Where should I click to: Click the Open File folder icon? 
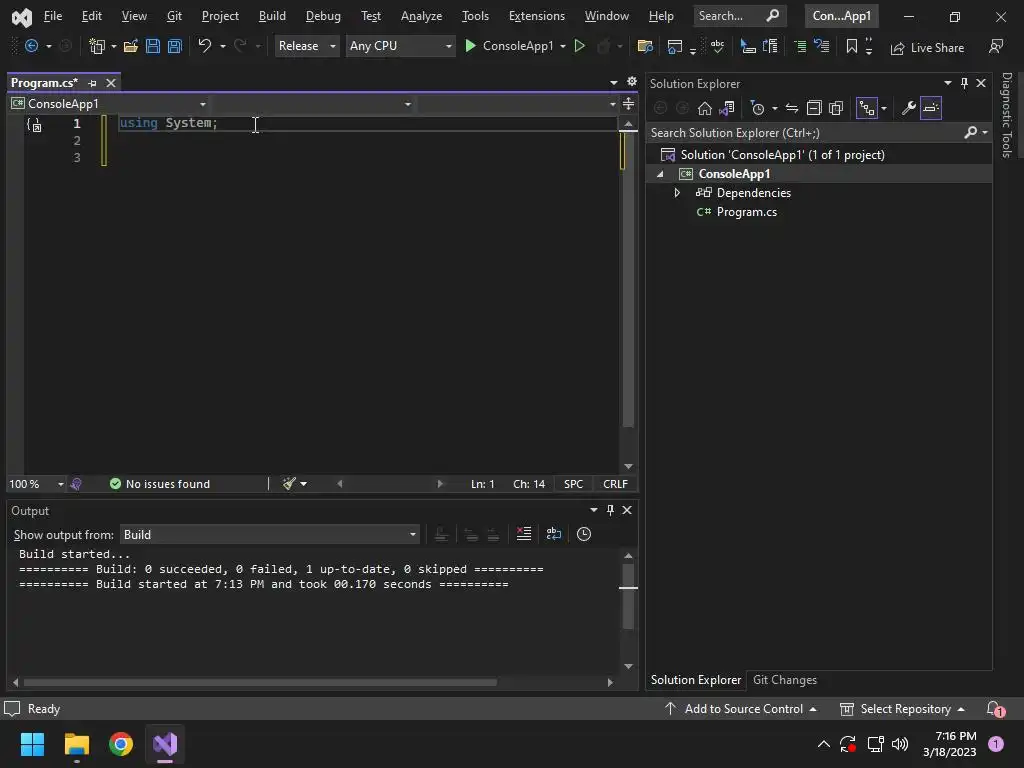[x=131, y=46]
